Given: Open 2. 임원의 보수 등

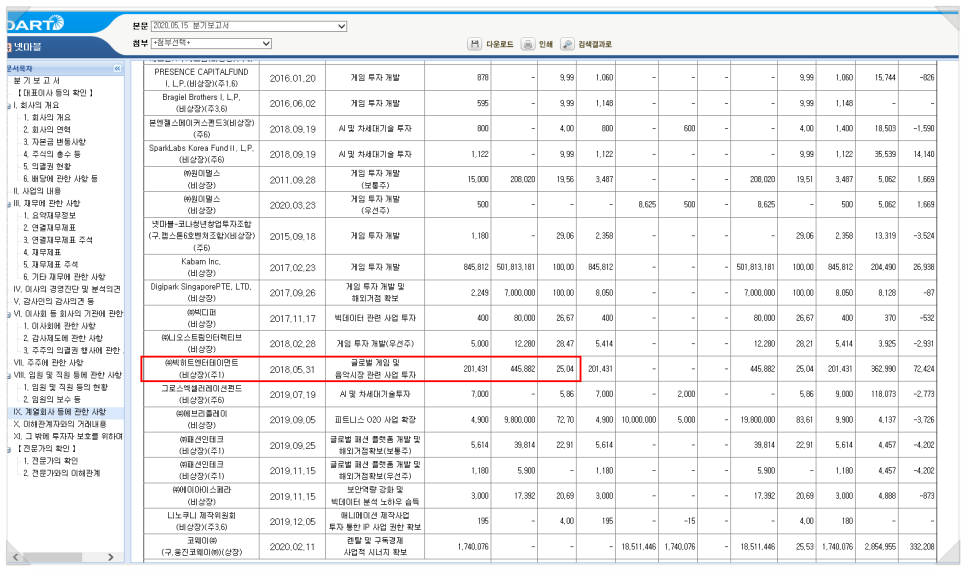Looking at the screenshot, I should point(52,400).
